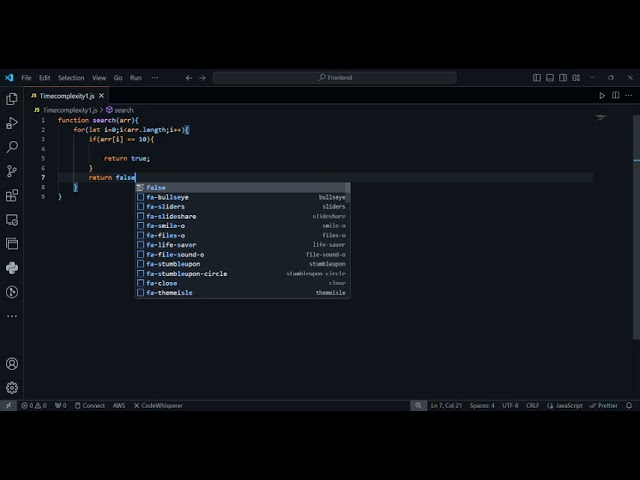The image size is (640, 480).
Task: Open Customize Layout options
Action: tap(576, 78)
